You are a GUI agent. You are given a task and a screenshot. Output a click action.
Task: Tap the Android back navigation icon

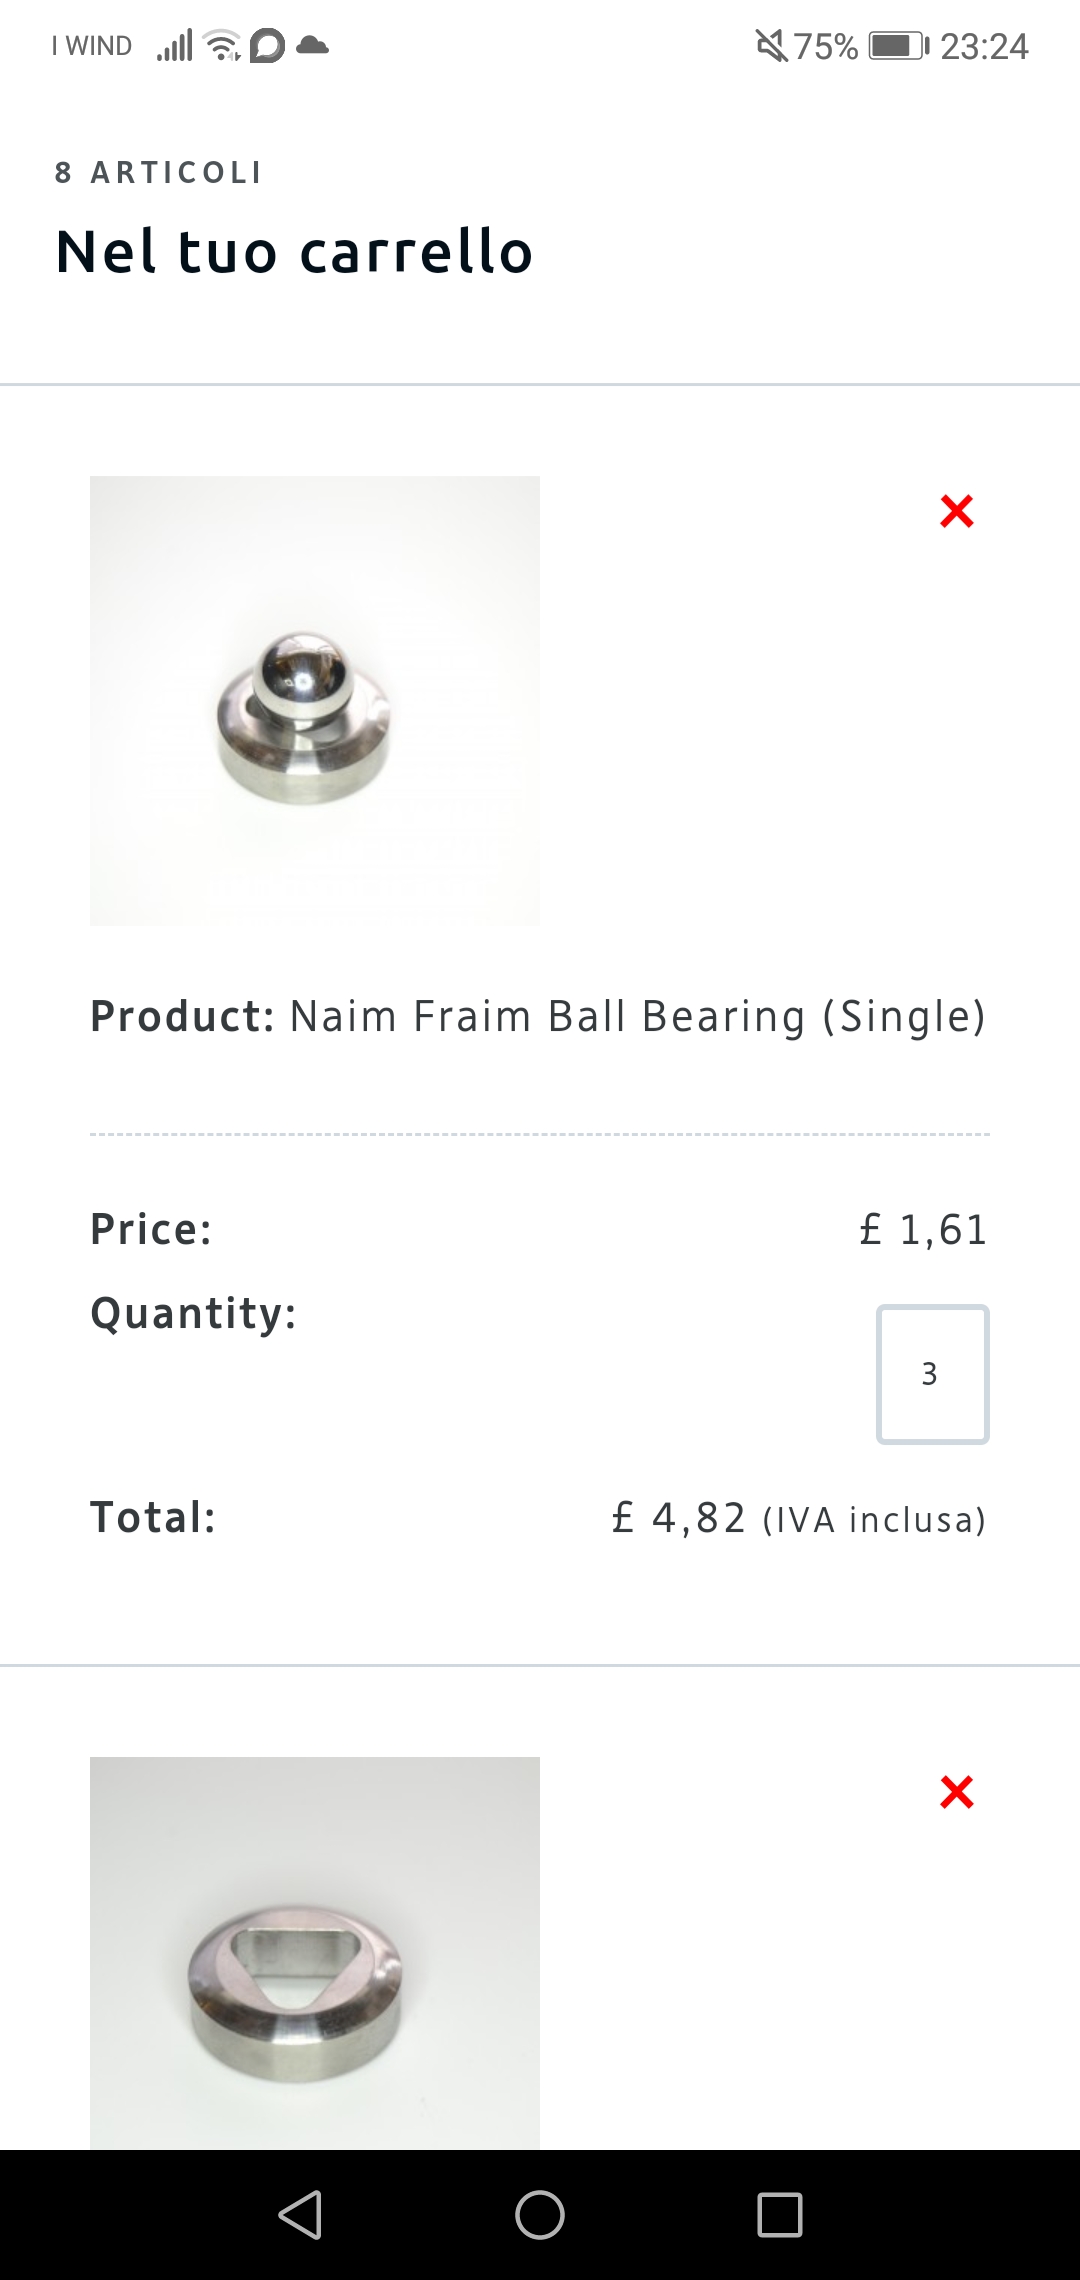pos(300,2214)
